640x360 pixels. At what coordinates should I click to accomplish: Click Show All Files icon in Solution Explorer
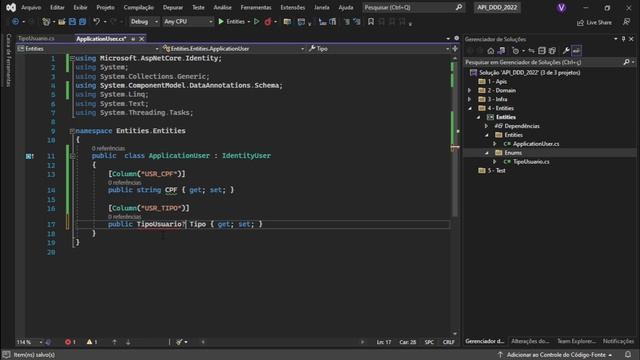point(552,51)
